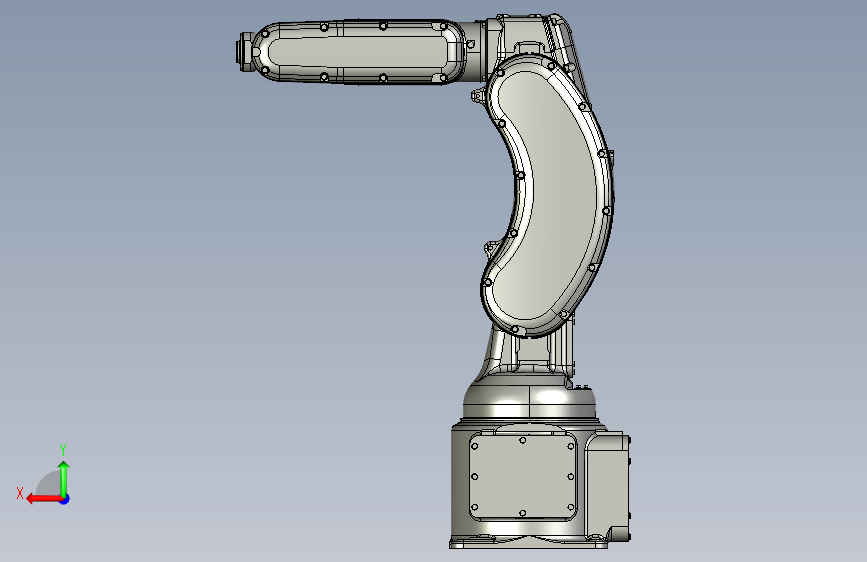Viewport: 867px width, 562px height.
Task: Click the red X axis arrow of the triad
Action: [44, 499]
